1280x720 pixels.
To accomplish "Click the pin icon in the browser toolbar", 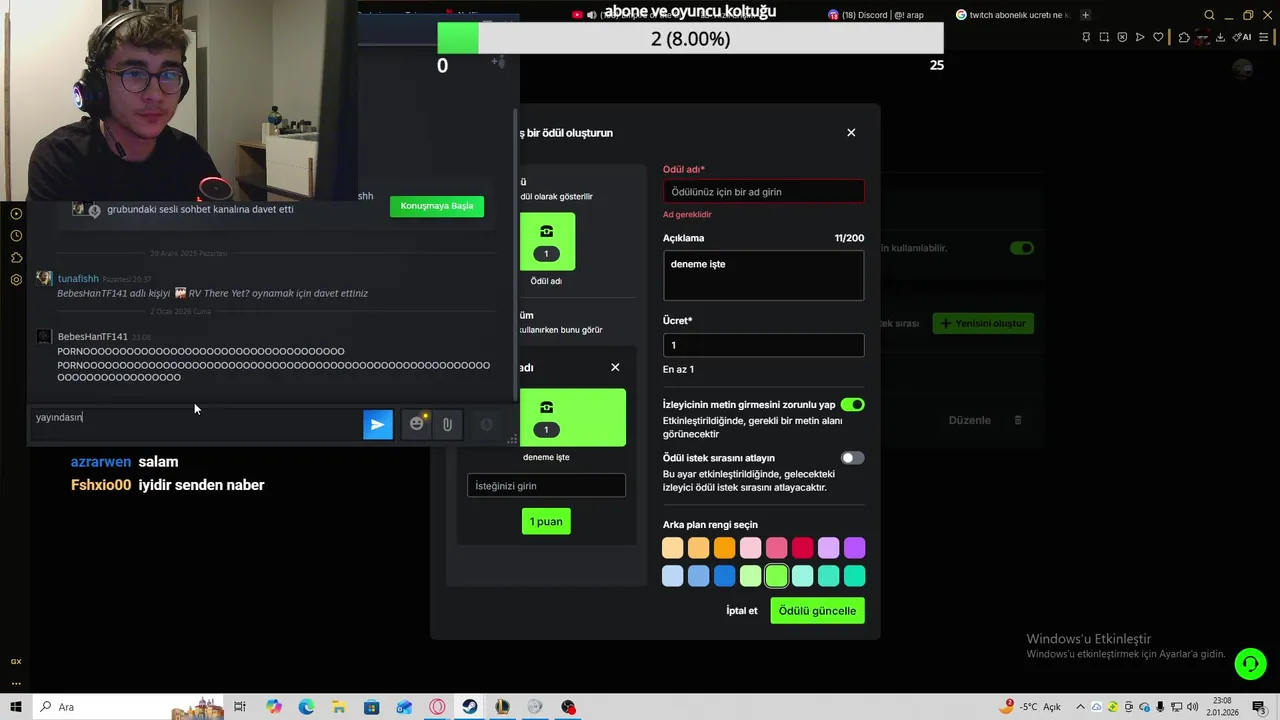I will click(1086, 38).
